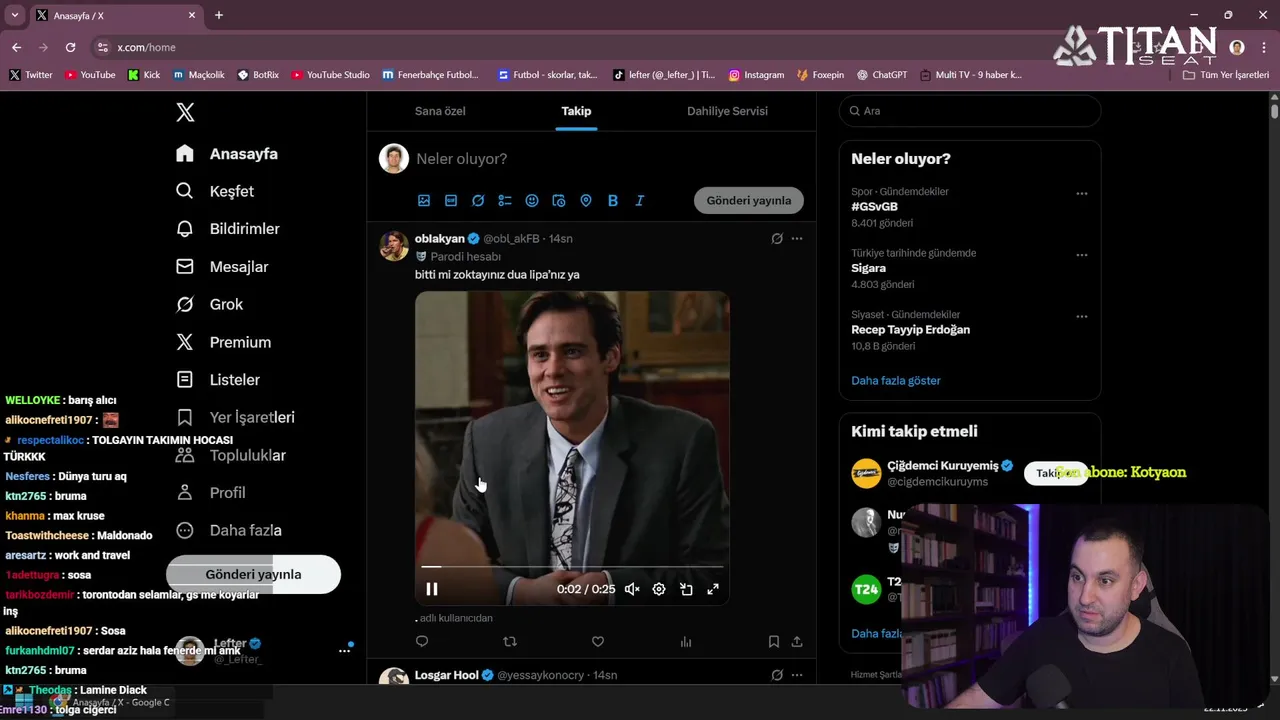Open oblakyan profile name link
The image size is (1280, 720).
pyautogui.click(x=440, y=239)
